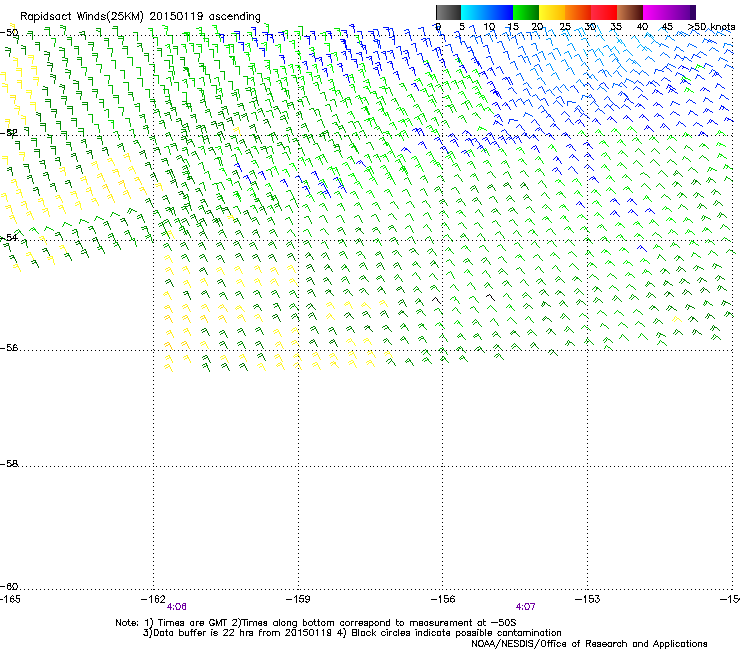Screen dimensions: 740x650
Task: Click the cyan 5-10 knots color swatch
Action: [x=474, y=12]
